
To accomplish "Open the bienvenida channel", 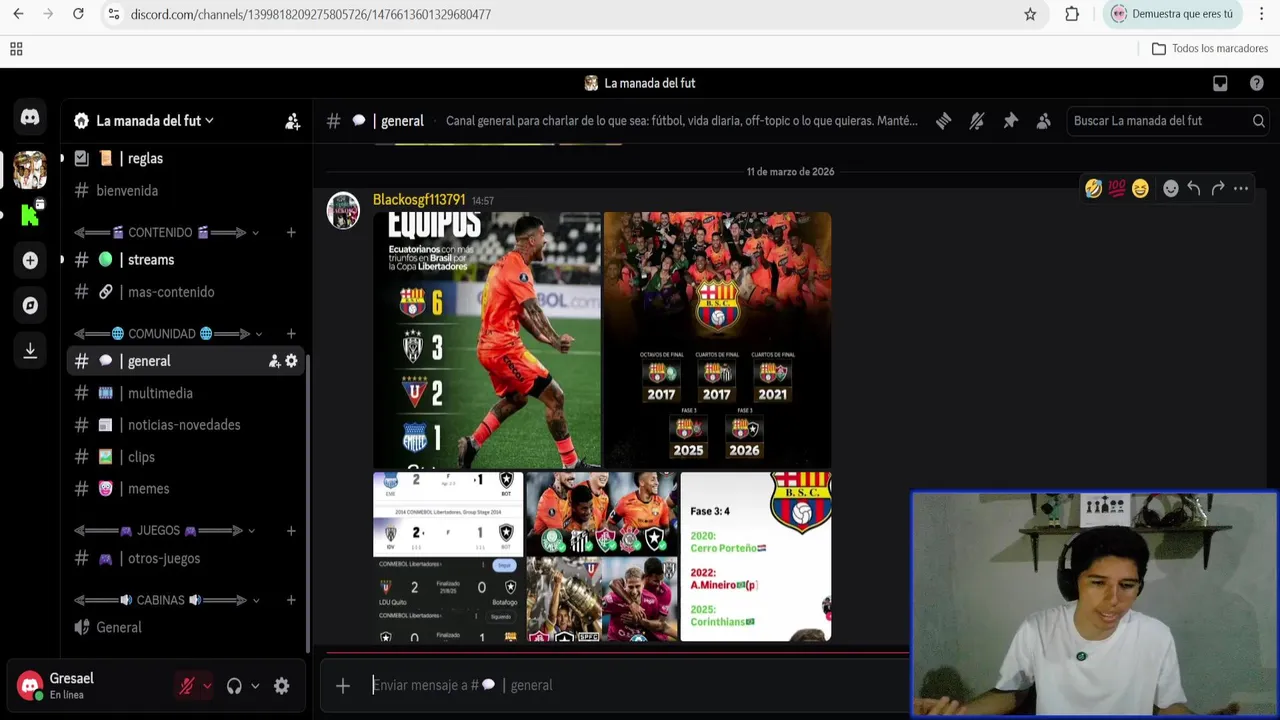I will tap(185, 191).
